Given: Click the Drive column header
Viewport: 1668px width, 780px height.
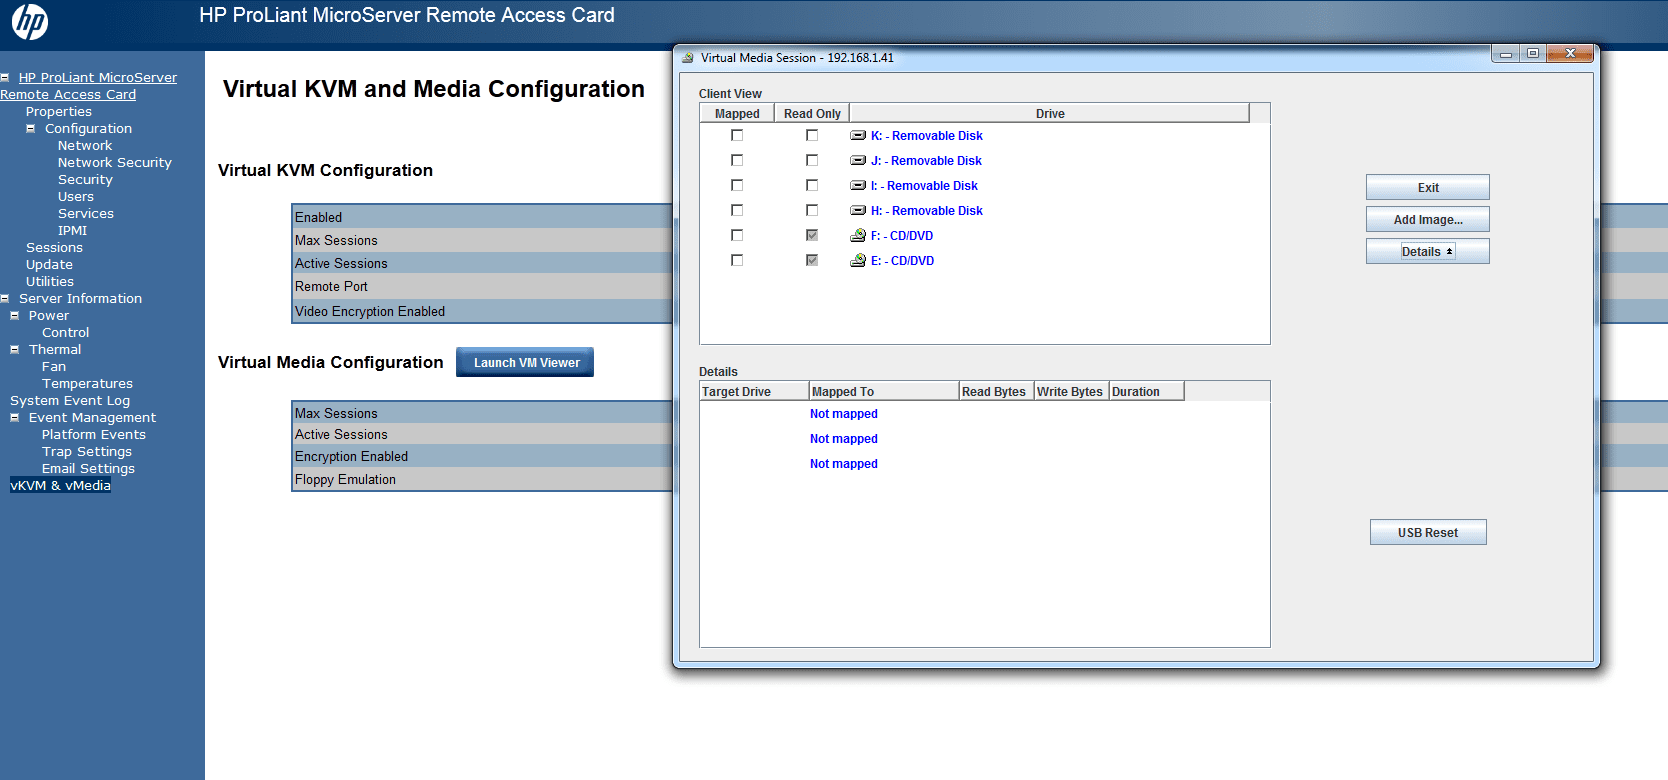Looking at the screenshot, I should pos(1050,113).
